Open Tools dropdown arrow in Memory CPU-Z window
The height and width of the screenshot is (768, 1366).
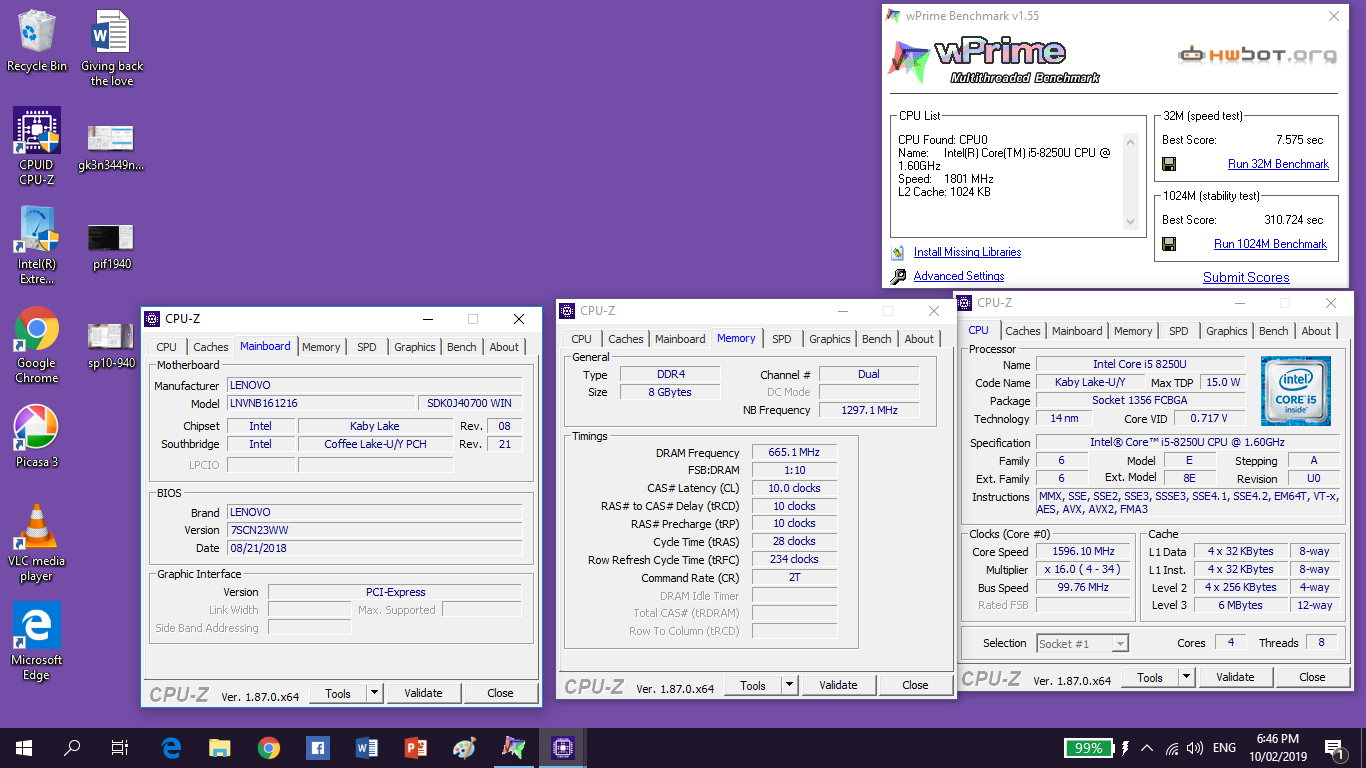[789, 685]
